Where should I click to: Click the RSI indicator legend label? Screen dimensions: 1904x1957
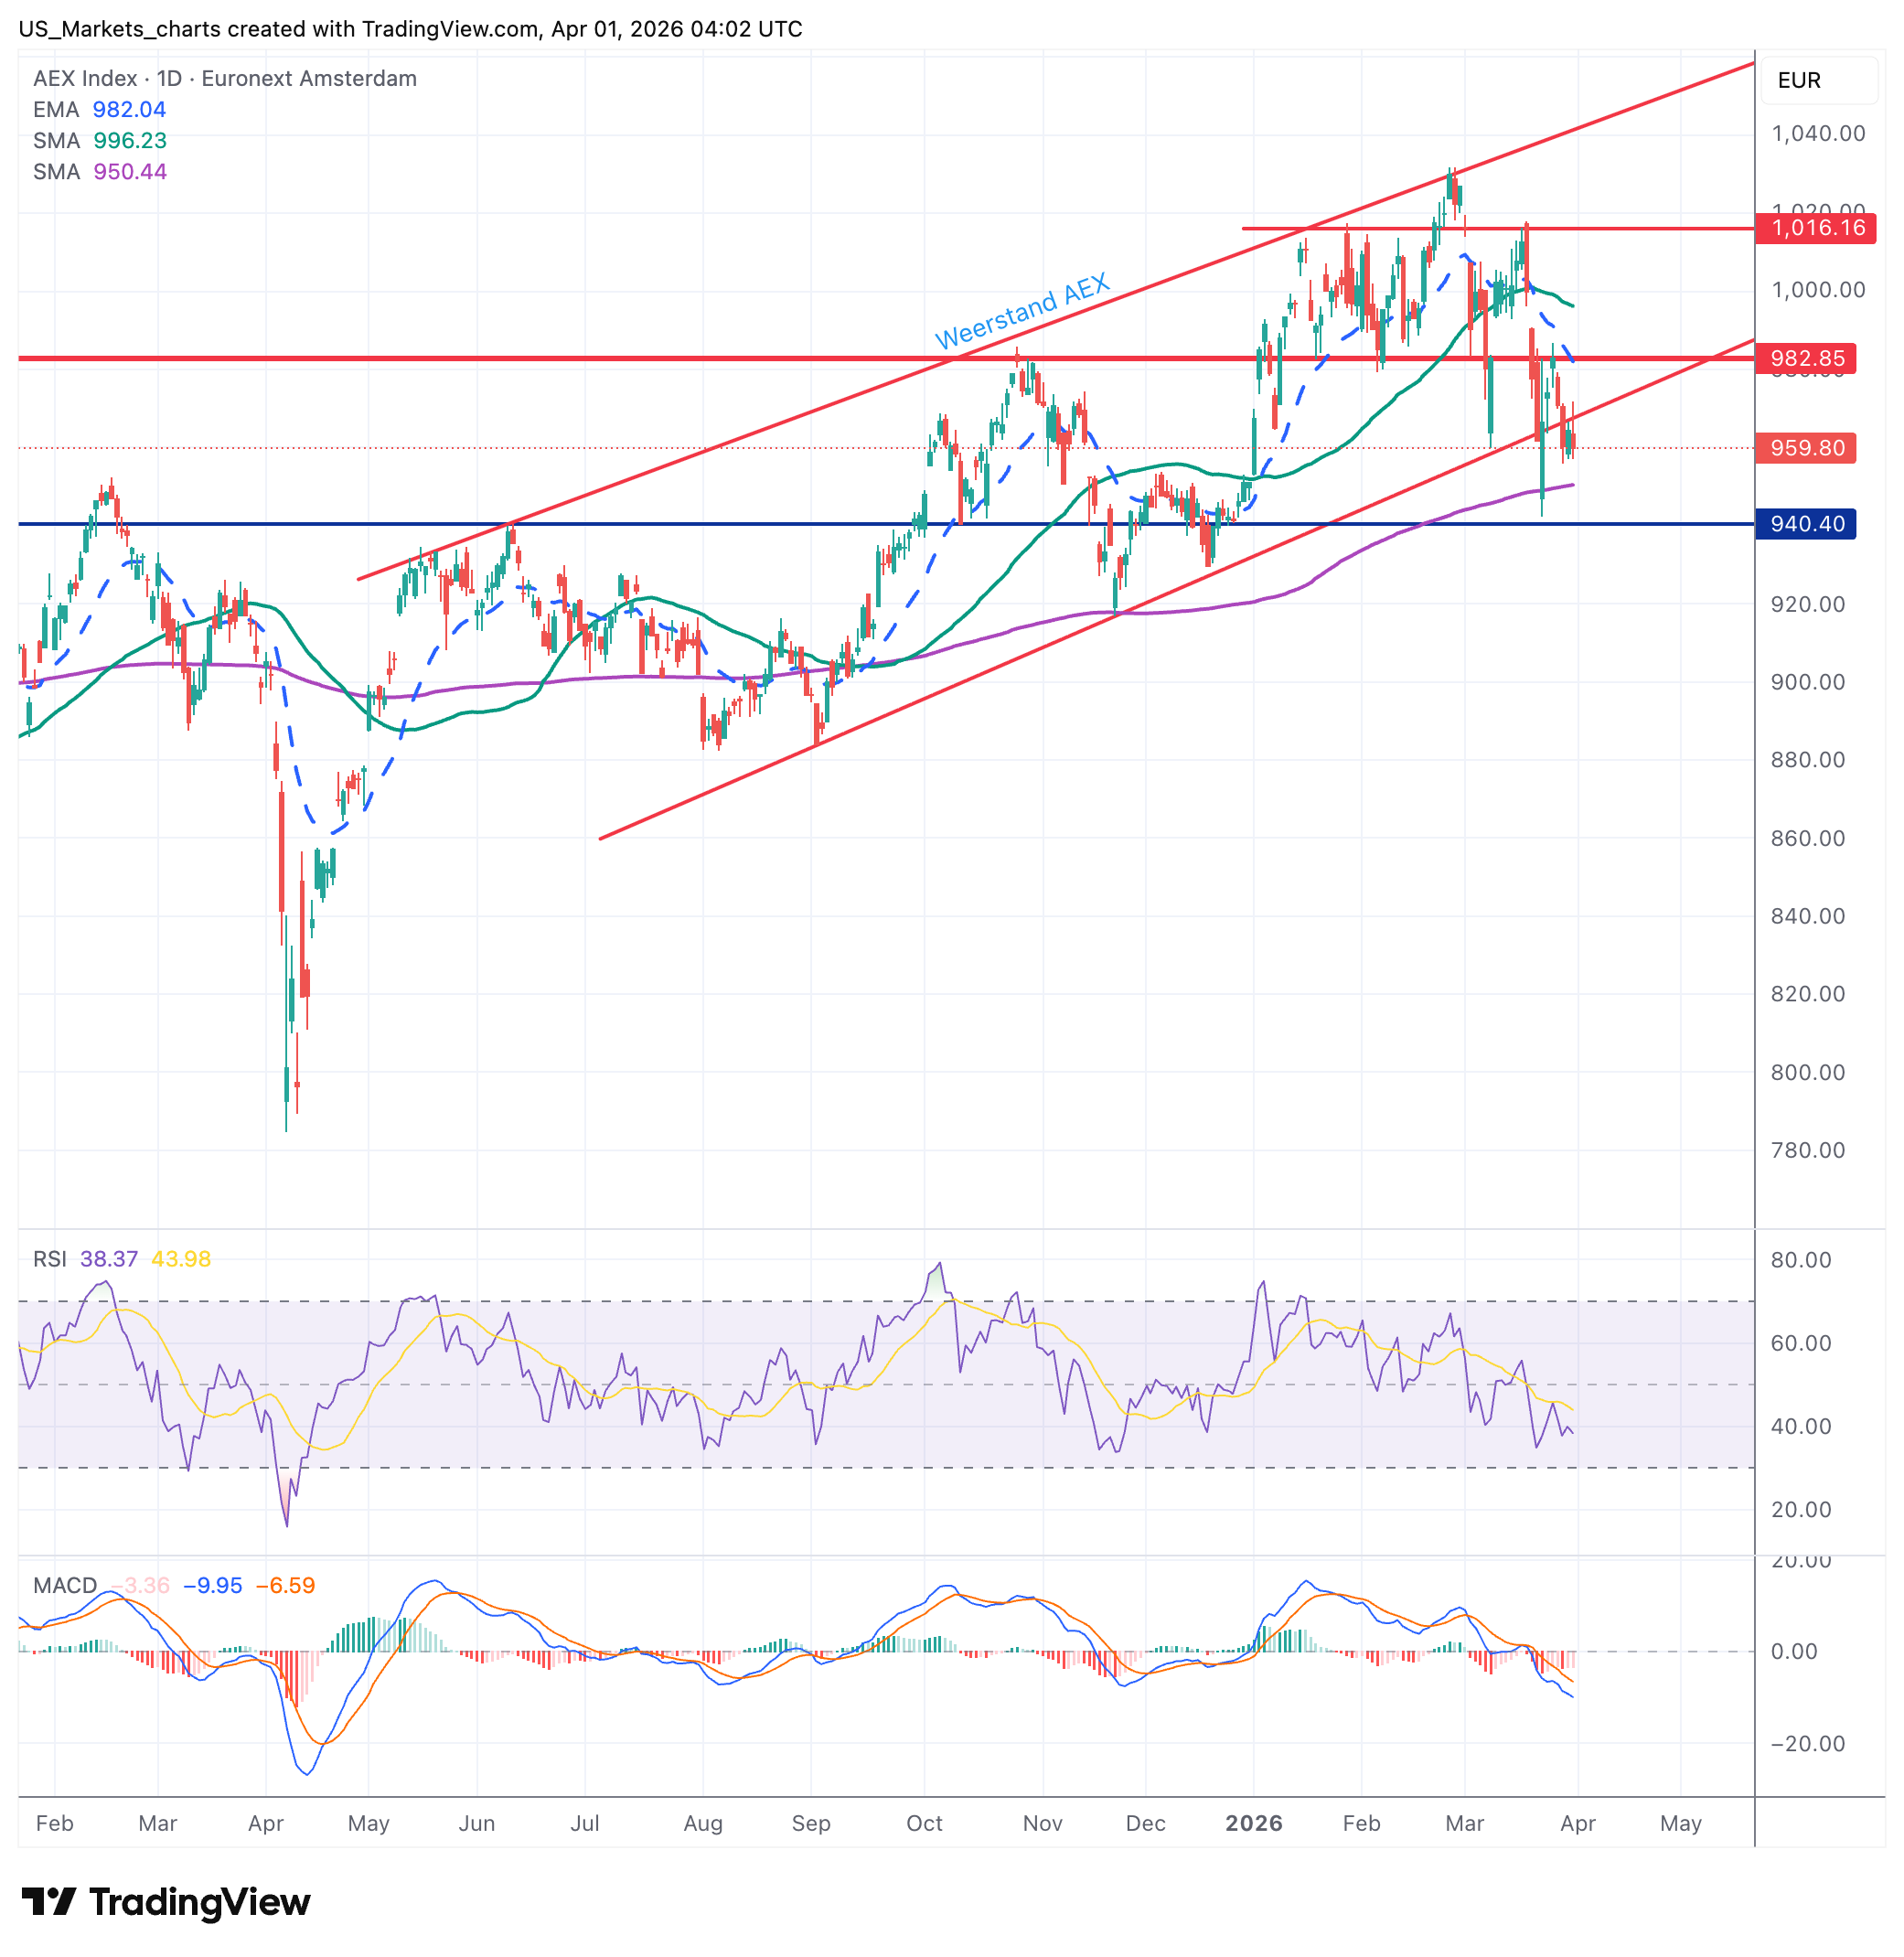pyautogui.click(x=49, y=1258)
